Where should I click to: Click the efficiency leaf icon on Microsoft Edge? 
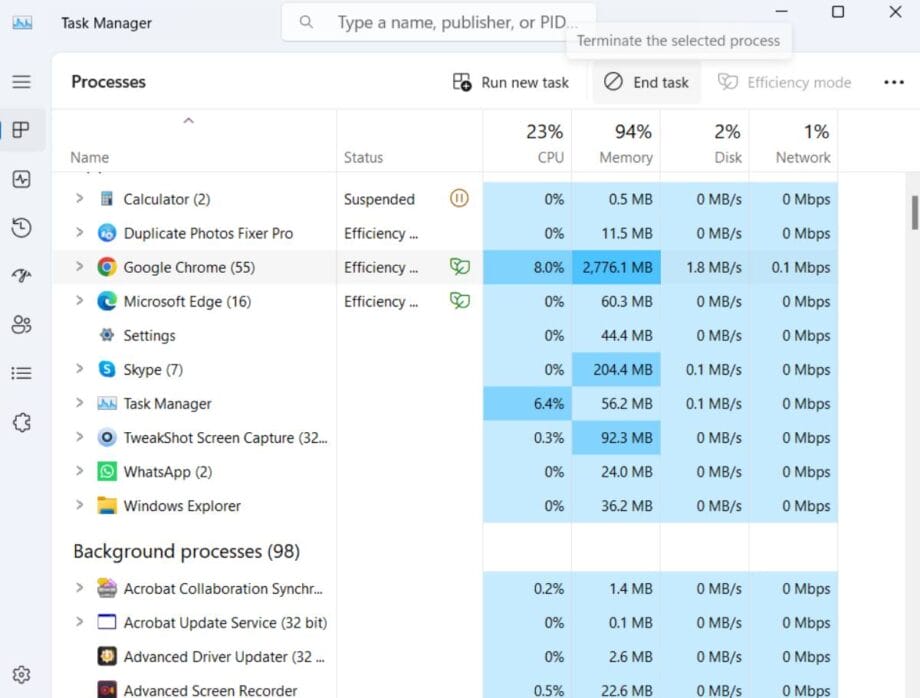click(x=459, y=301)
